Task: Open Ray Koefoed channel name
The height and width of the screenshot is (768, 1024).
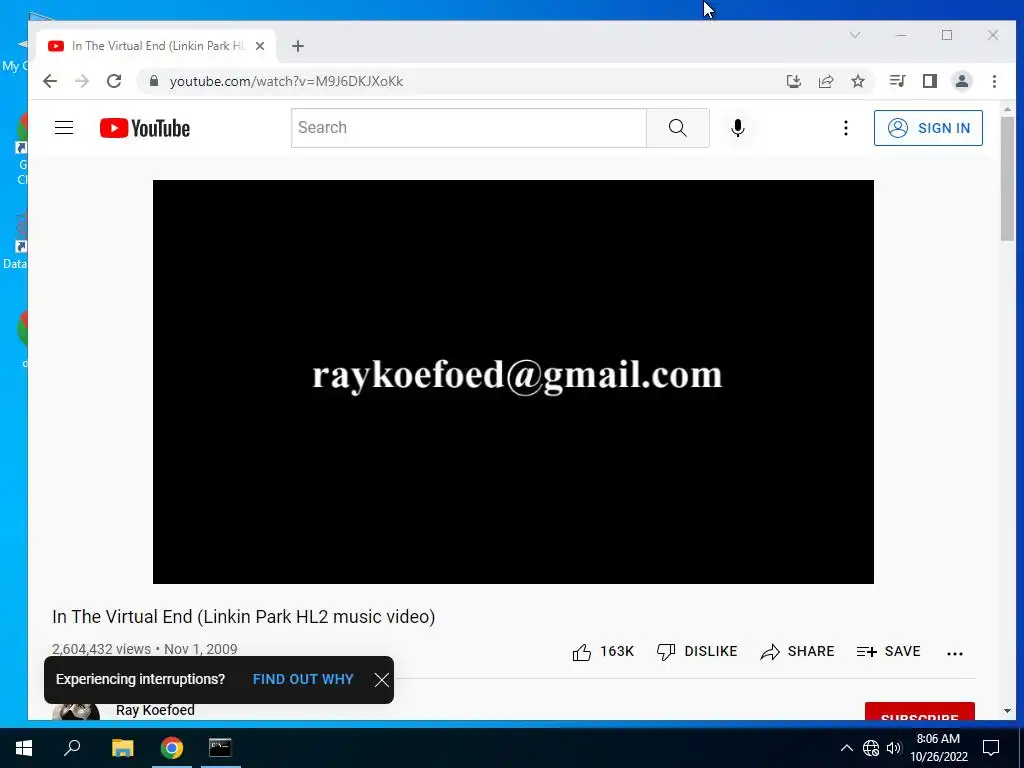Action: pyautogui.click(x=155, y=710)
